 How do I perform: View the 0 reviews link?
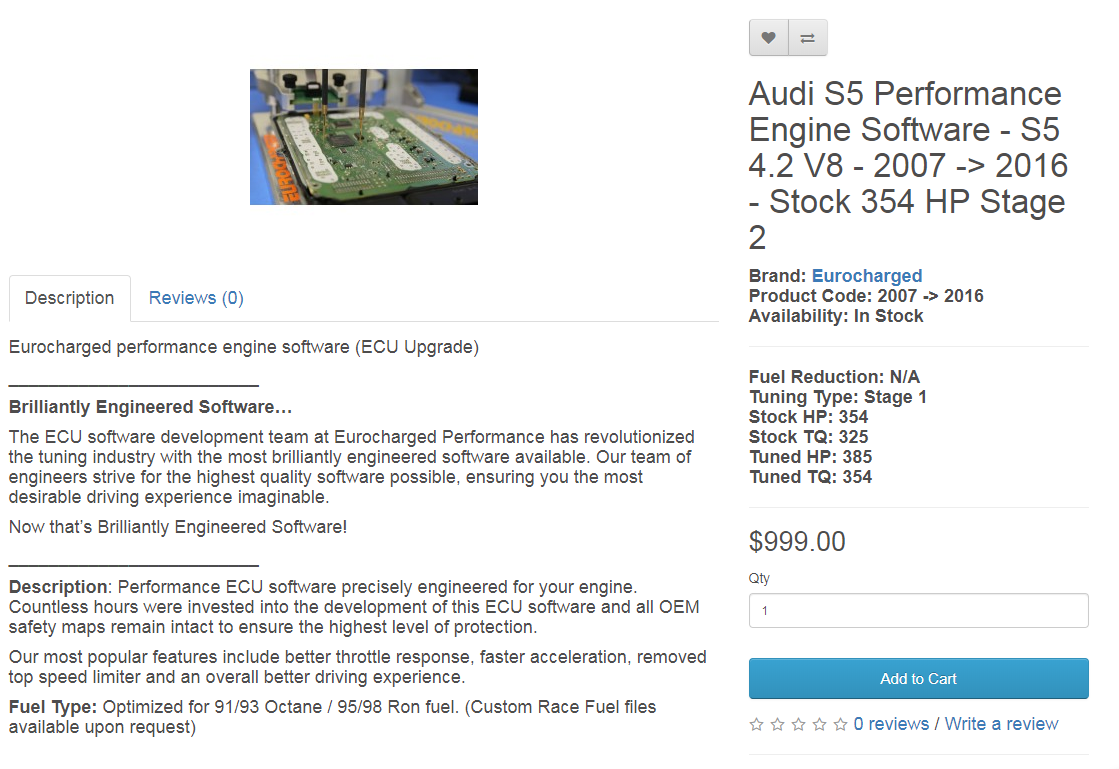[x=891, y=723]
